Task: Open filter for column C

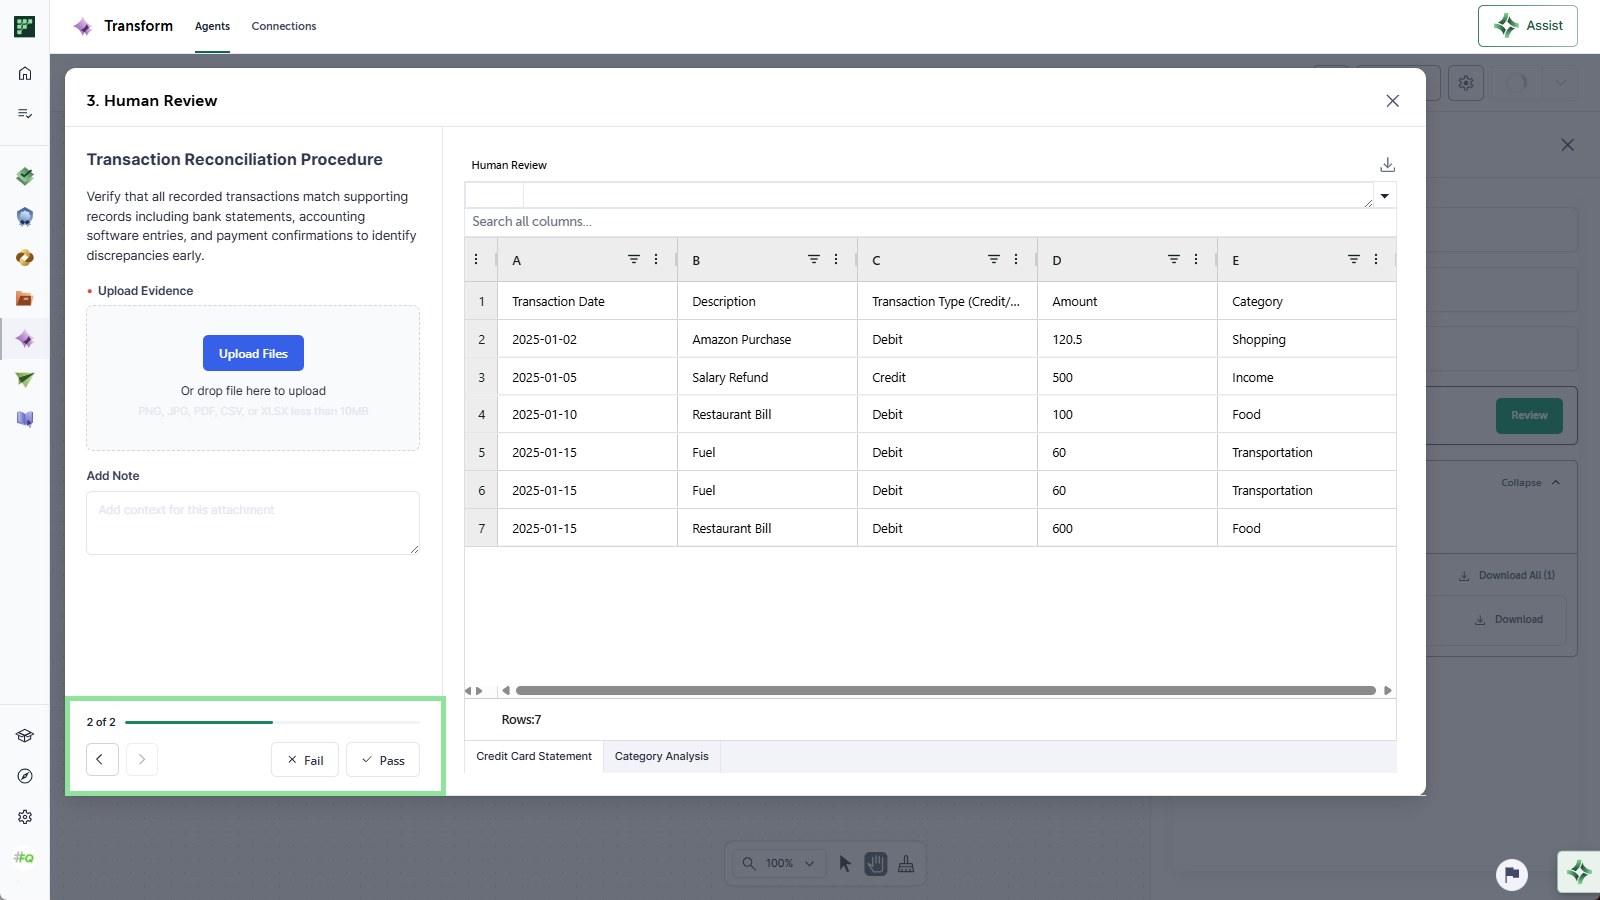Action: pyautogui.click(x=994, y=259)
